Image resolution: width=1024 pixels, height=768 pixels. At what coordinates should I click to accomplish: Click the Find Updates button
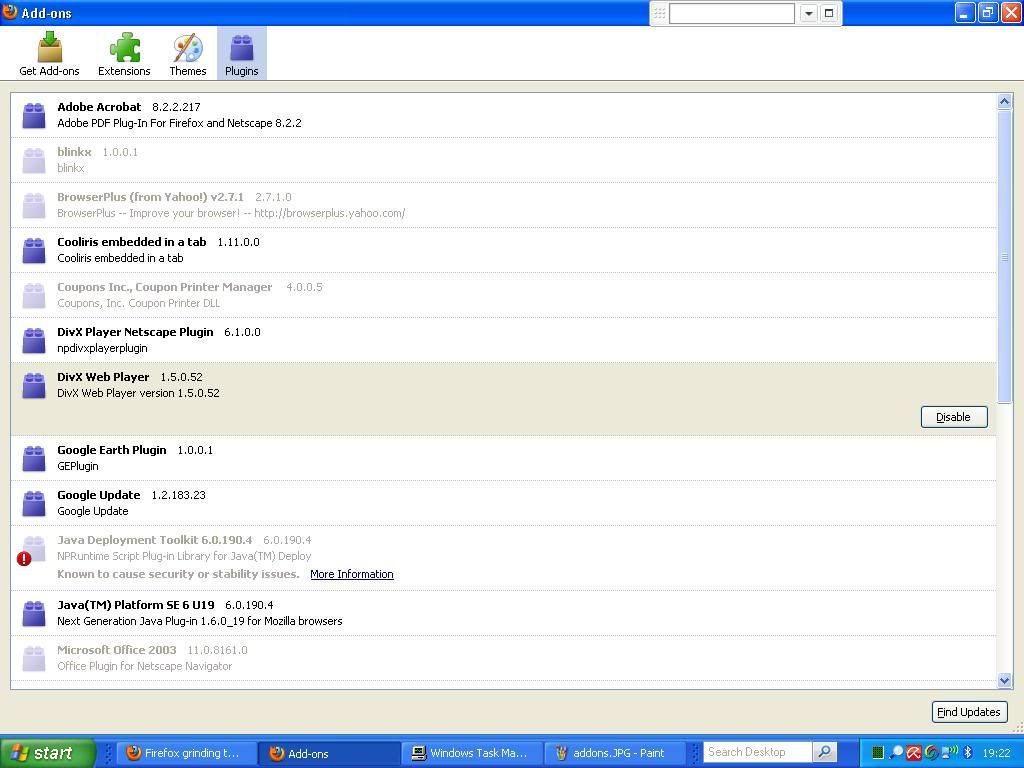(967, 712)
